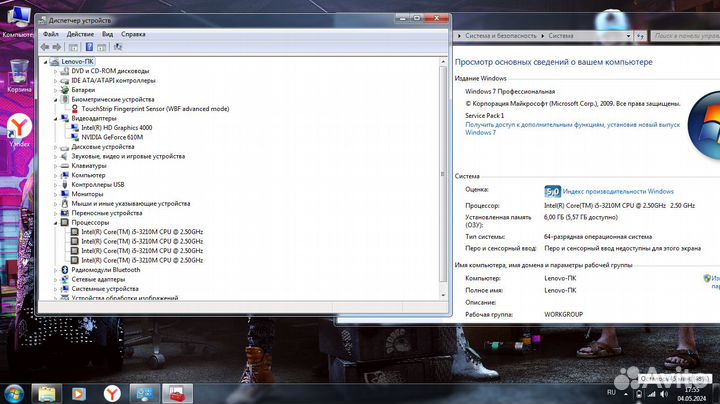720x404 pixels.
Task: Click Система и безопасность breadcrumb
Action: (x=501, y=35)
